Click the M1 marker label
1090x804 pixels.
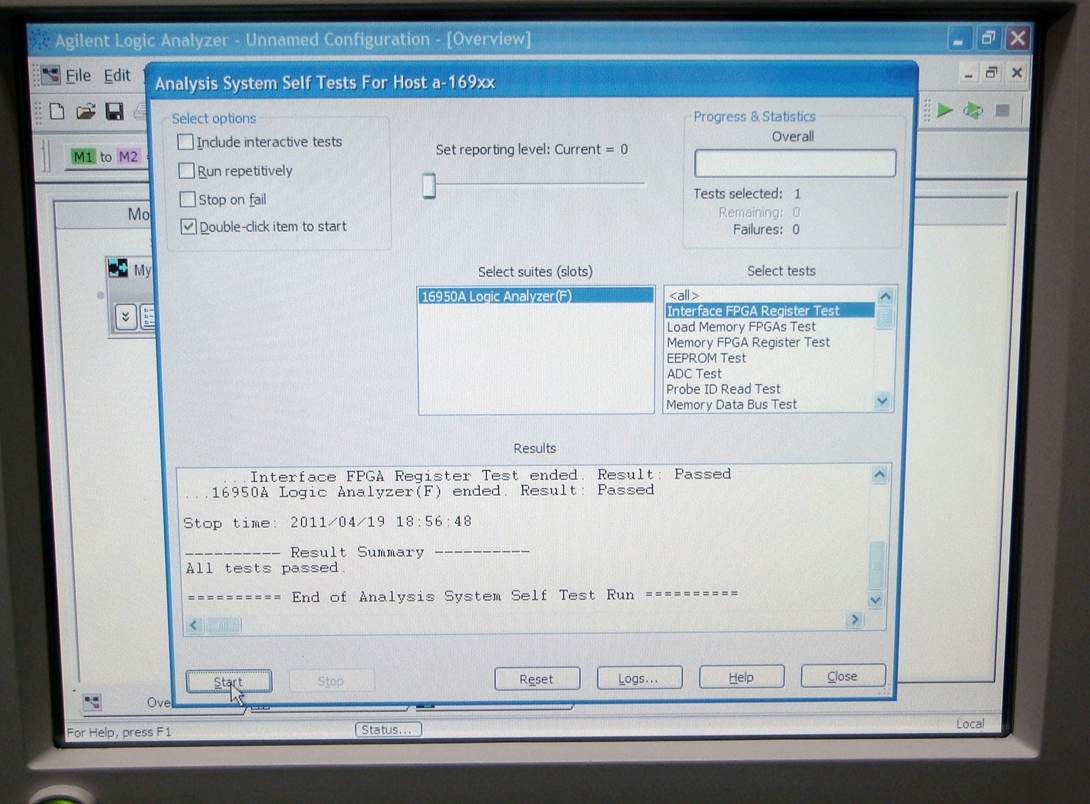(83, 157)
